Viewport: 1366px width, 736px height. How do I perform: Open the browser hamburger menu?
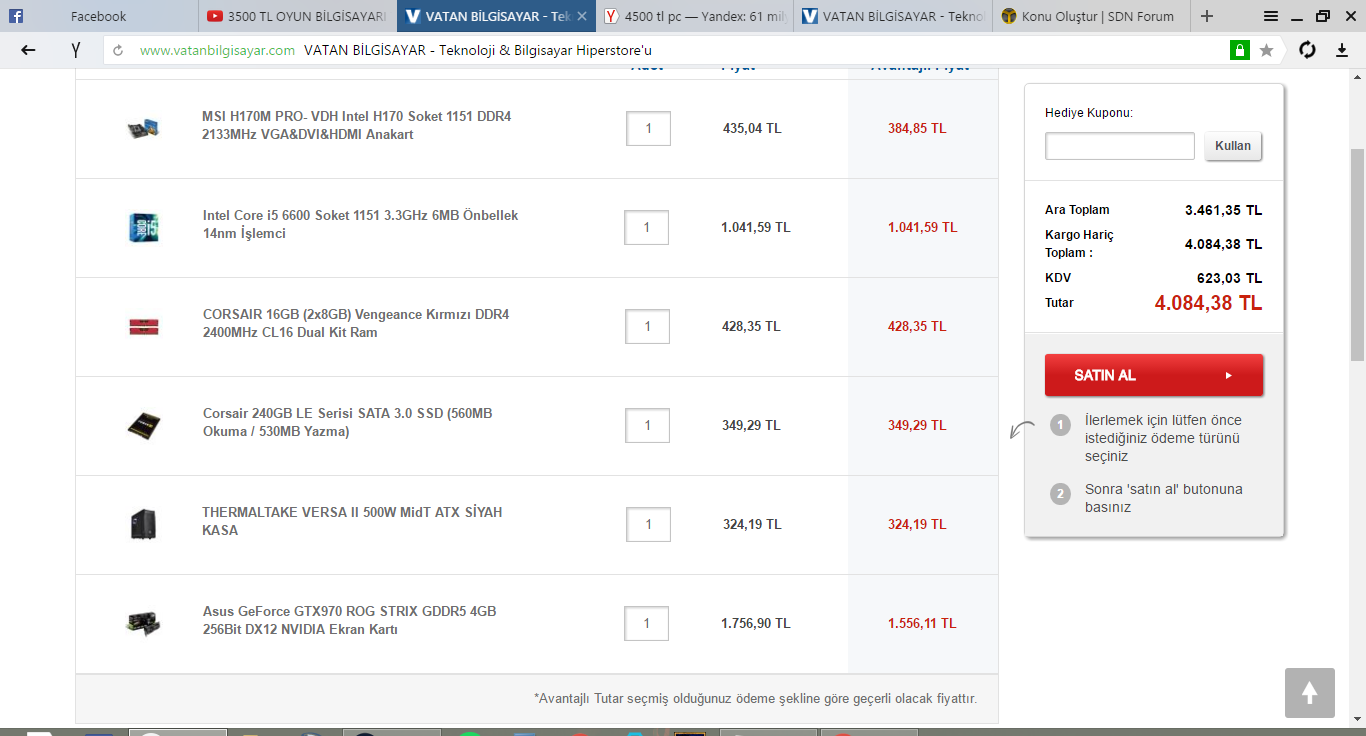[x=1271, y=16]
